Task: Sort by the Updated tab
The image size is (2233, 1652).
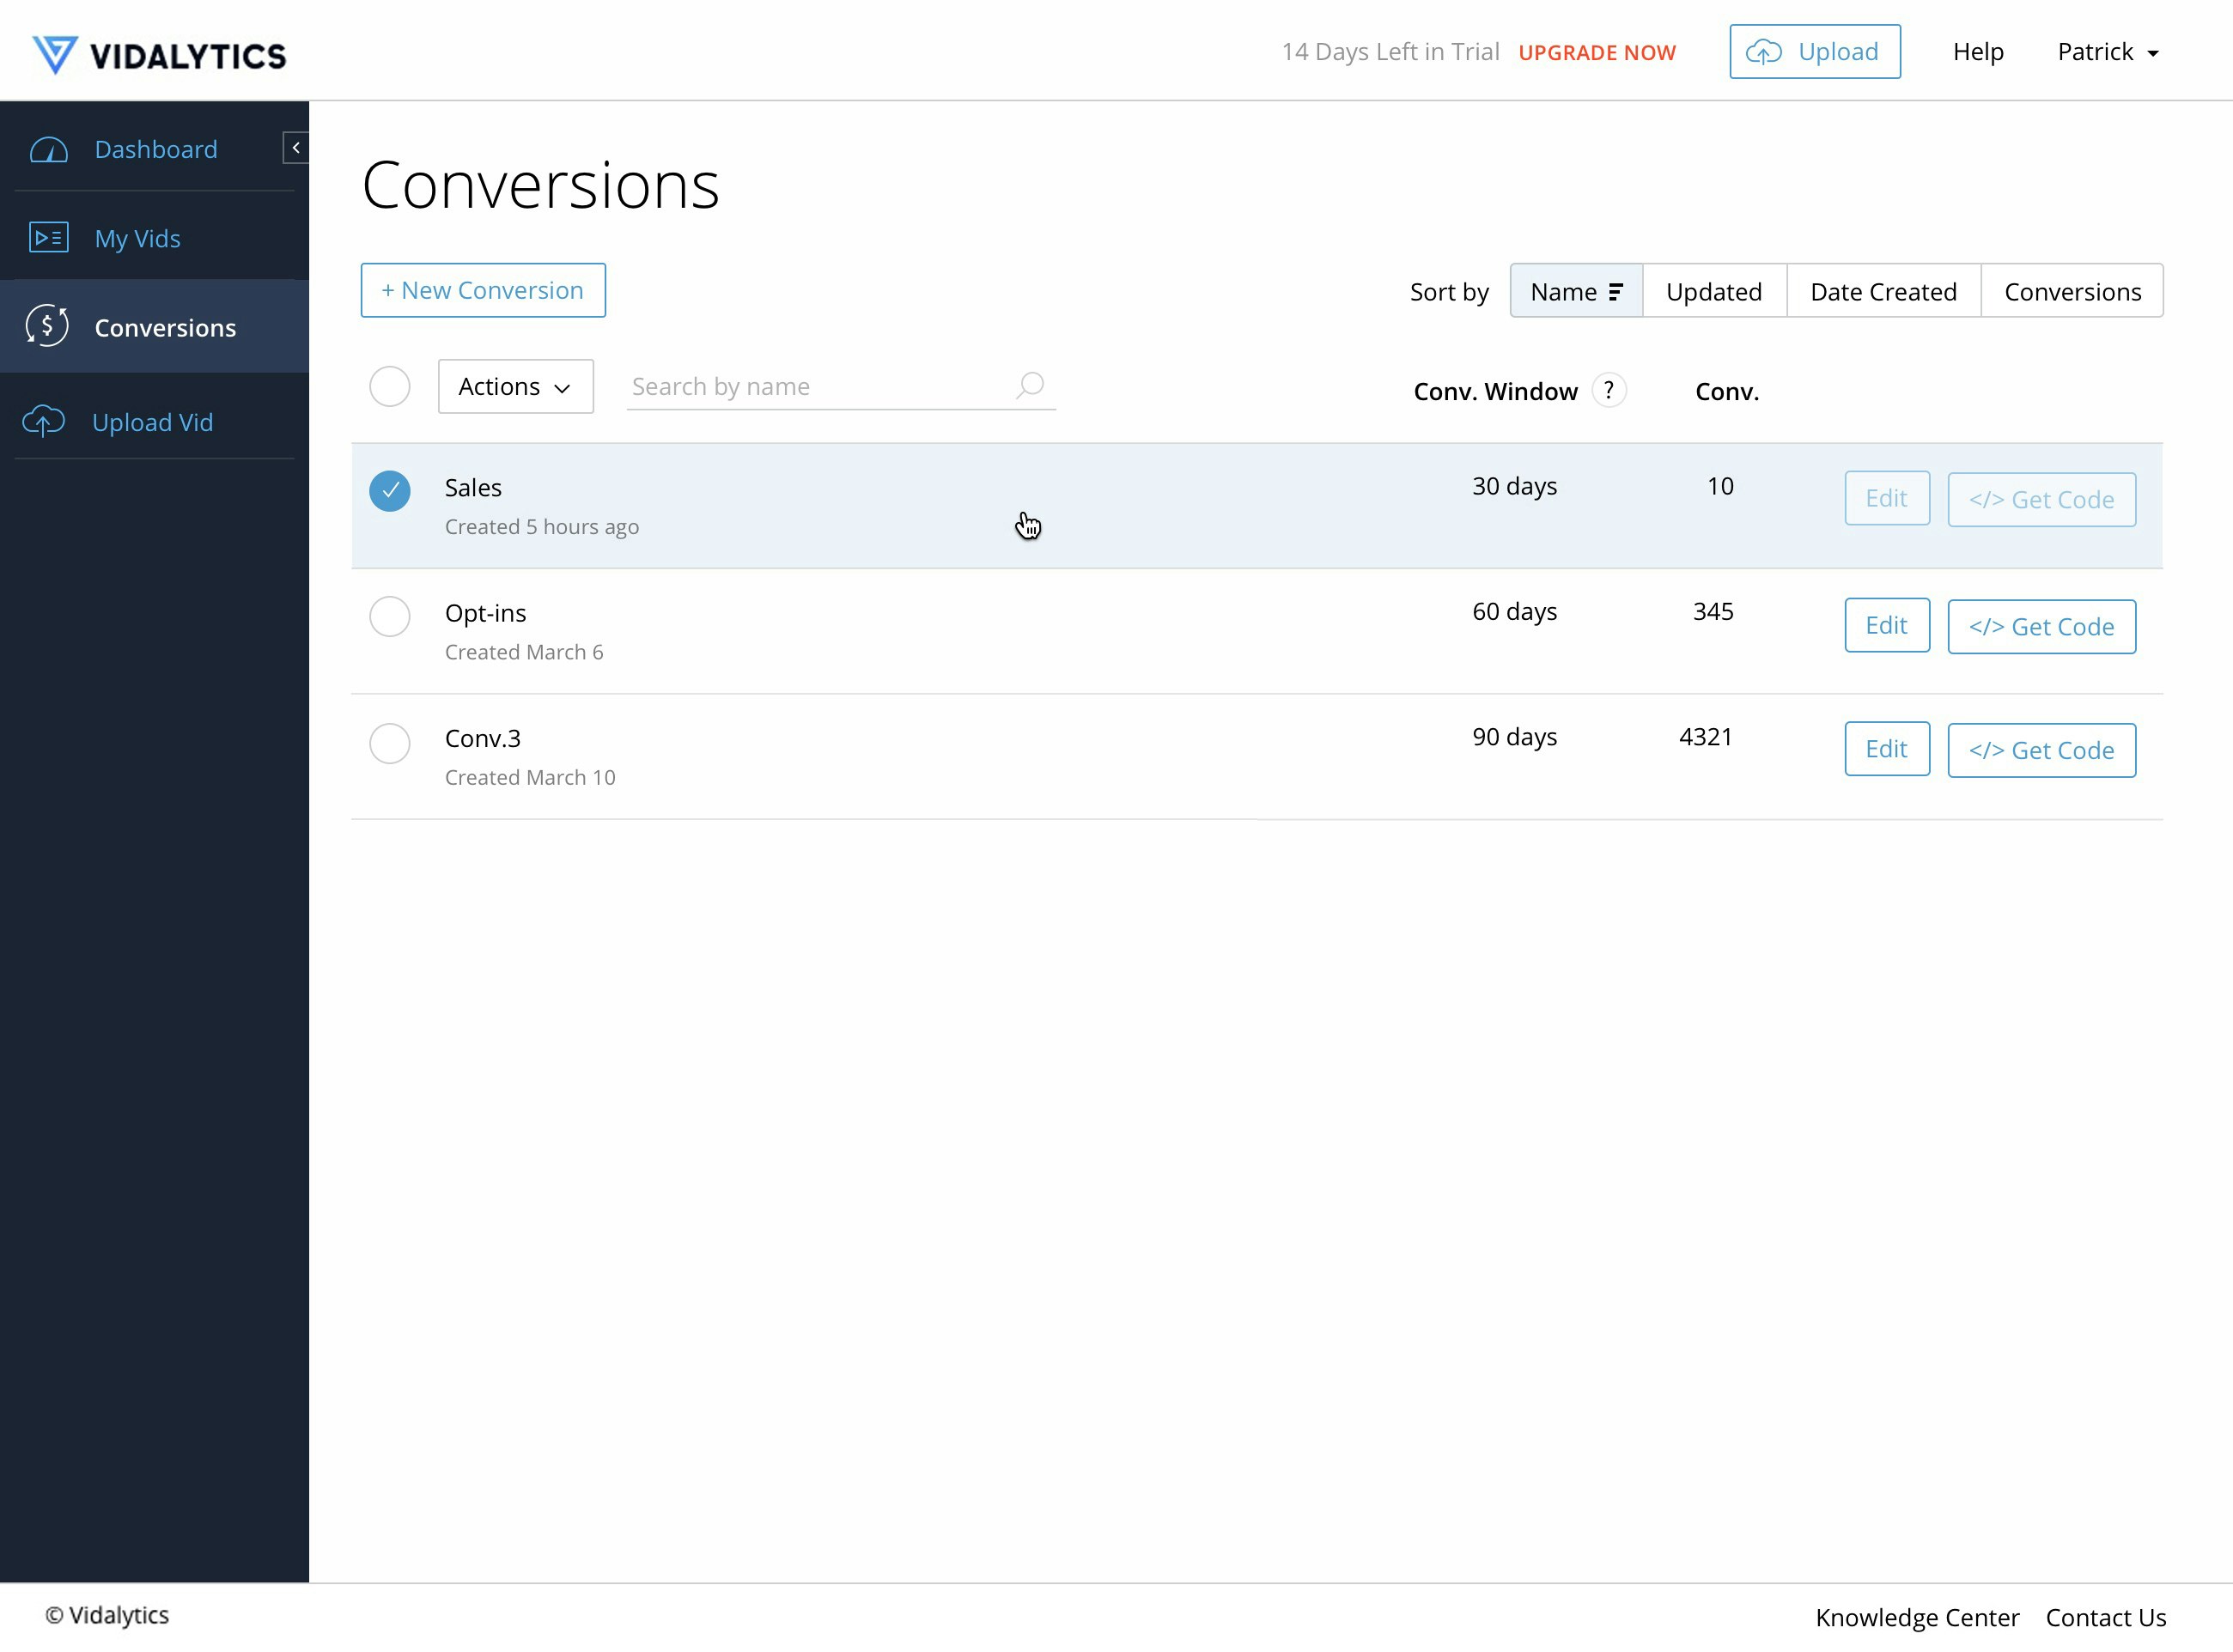Action: 1714,291
